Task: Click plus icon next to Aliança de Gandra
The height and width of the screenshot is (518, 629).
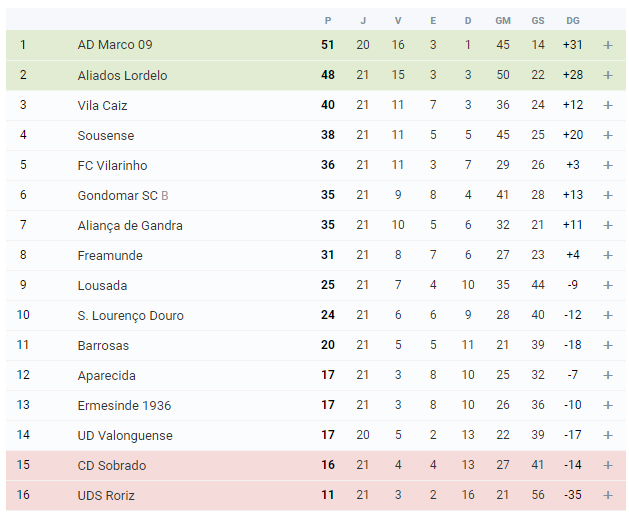Action: pyautogui.click(x=608, y=225)
